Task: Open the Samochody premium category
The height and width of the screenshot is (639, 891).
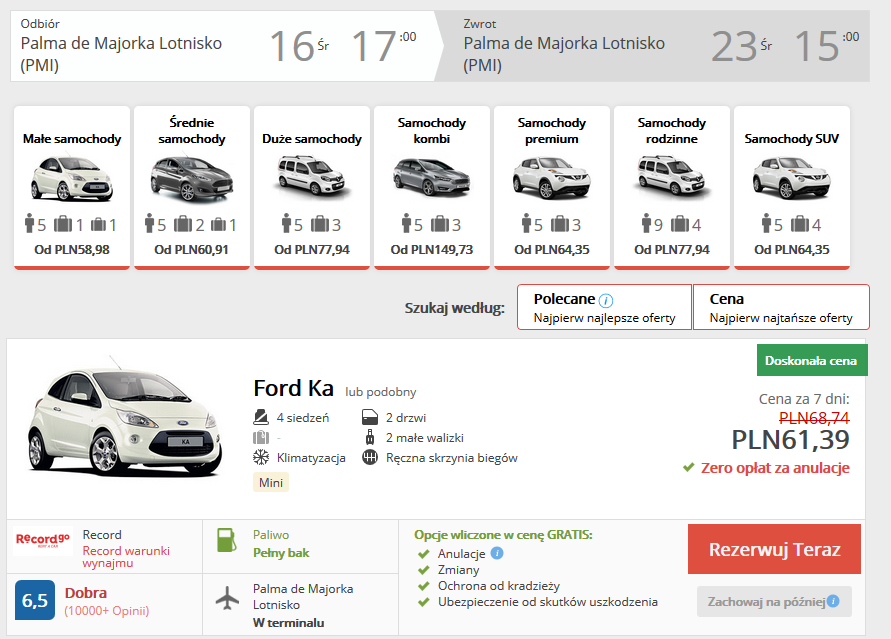Action: [x=551, y=186]
